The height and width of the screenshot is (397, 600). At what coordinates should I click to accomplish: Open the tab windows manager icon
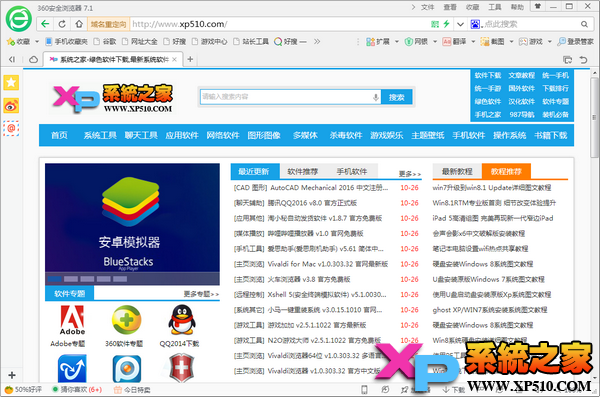(x=567, y=59)
